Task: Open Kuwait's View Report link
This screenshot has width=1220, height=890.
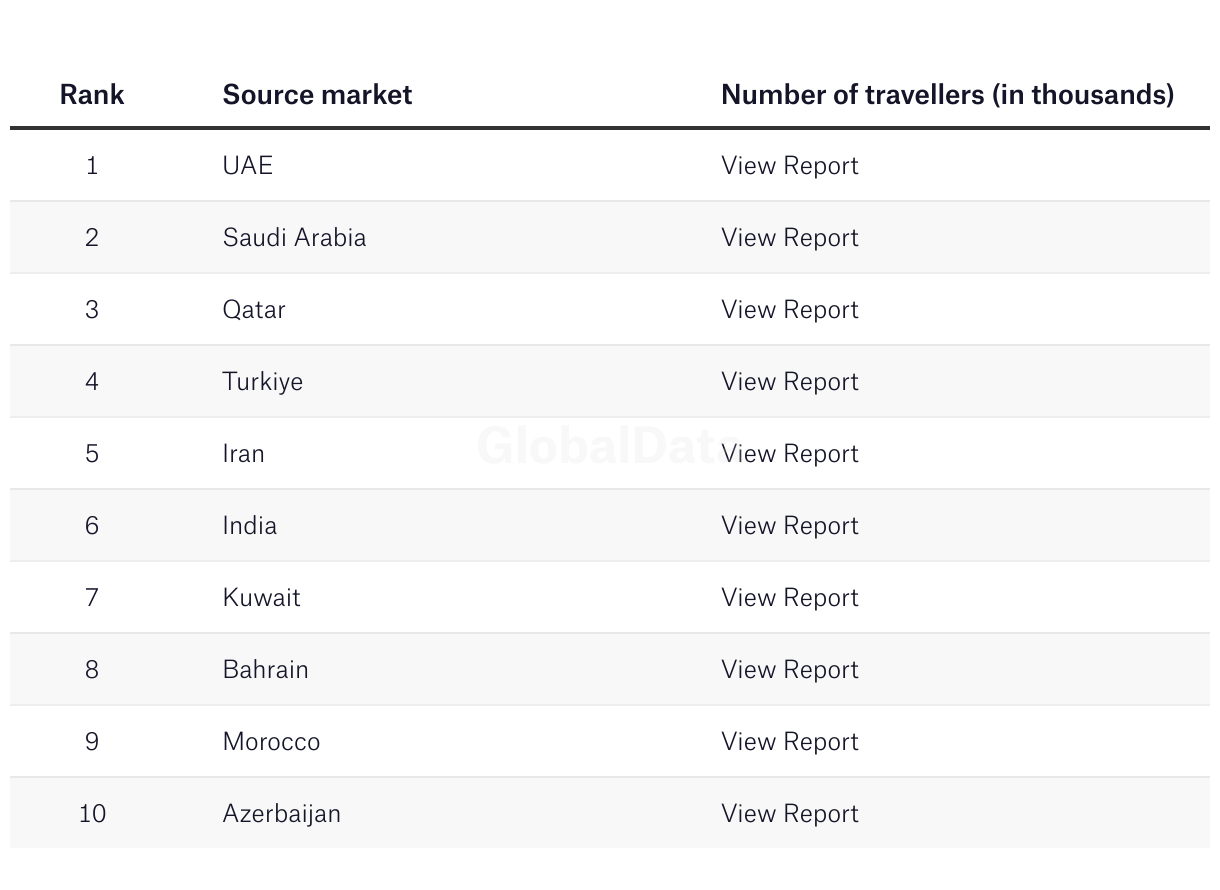Action: (789, 598)
